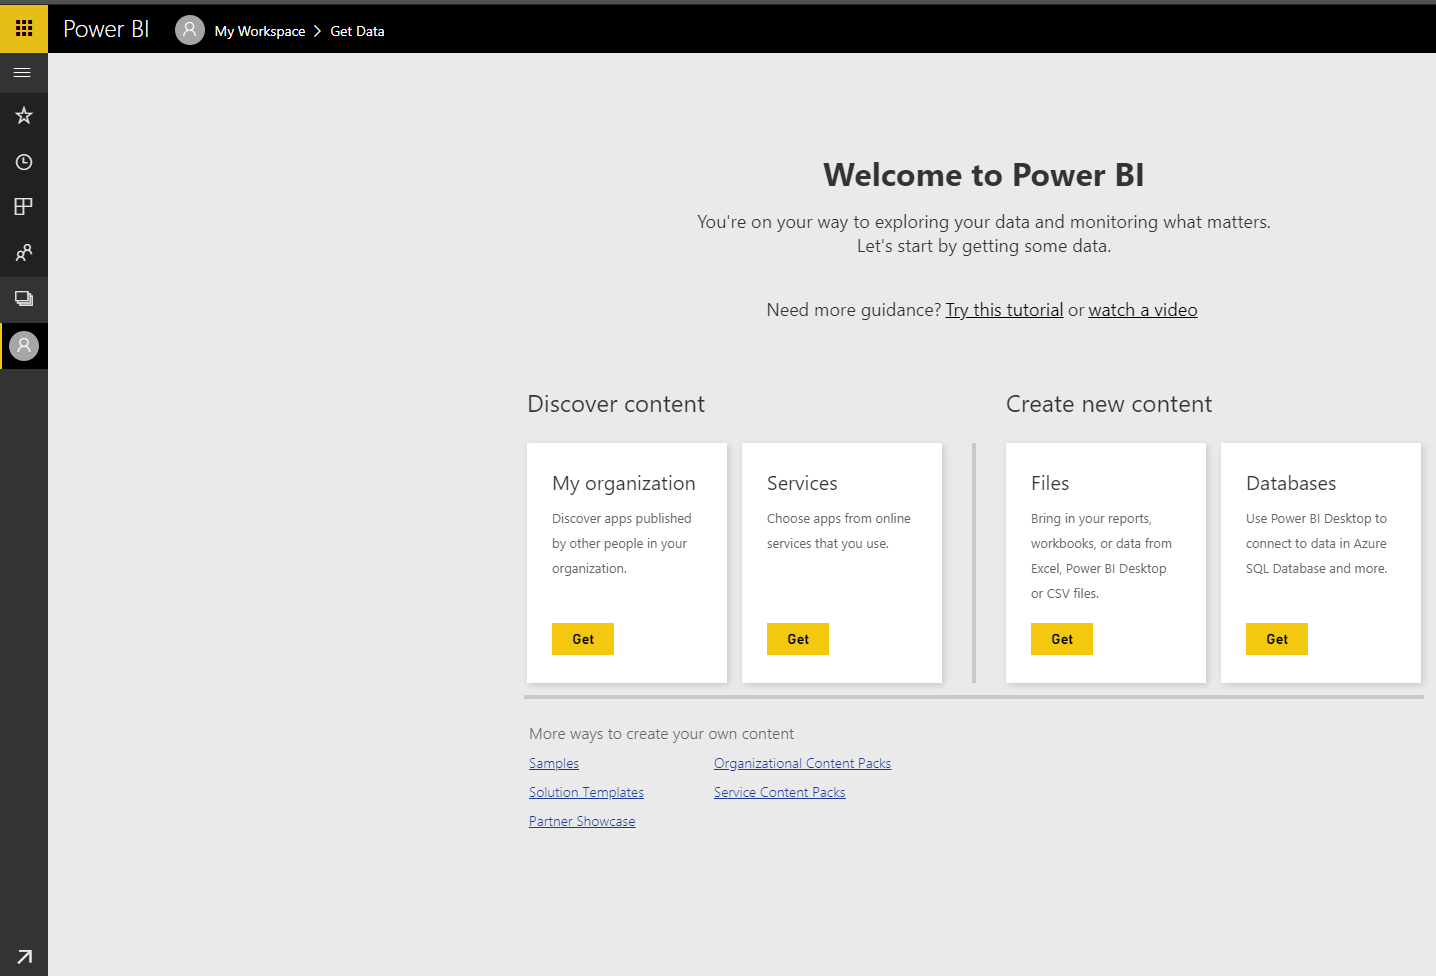Select Get Data breadcrumb item

click(x=357, y=31)
